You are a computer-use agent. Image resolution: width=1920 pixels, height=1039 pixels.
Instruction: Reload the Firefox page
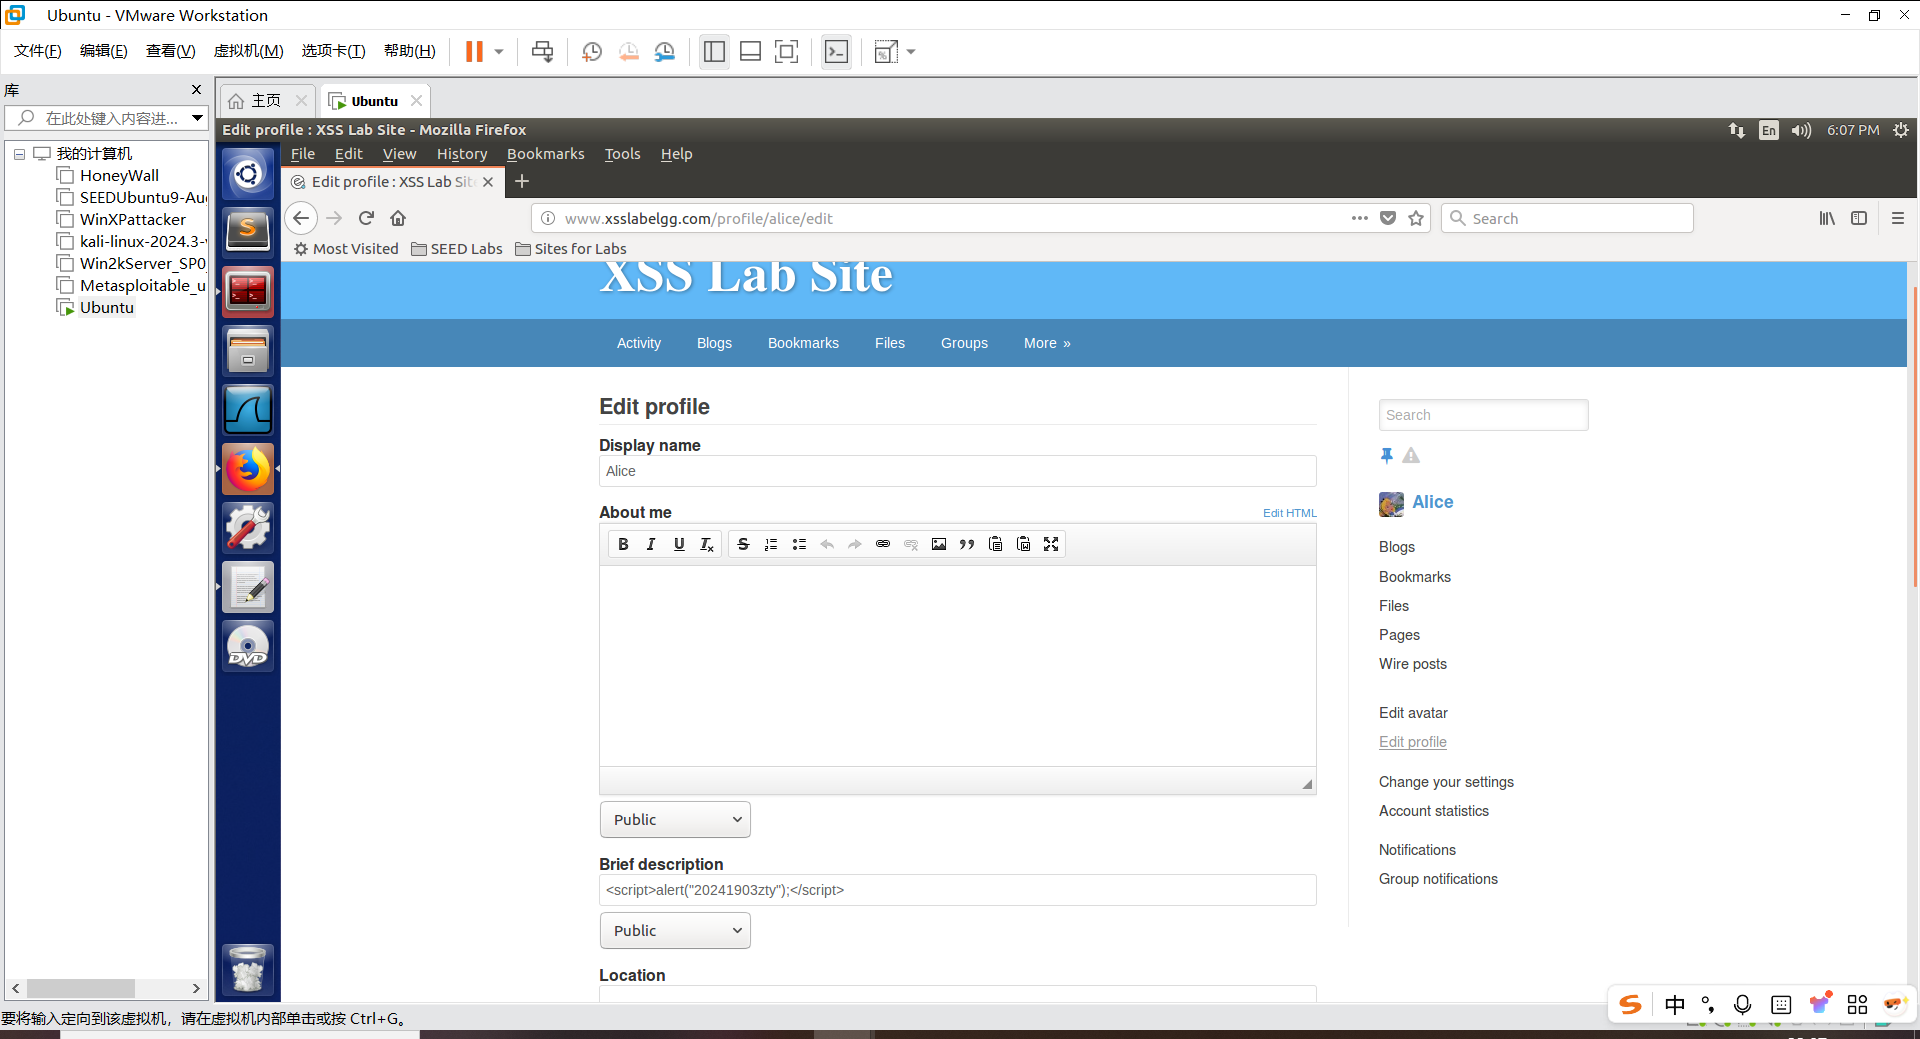[366, 218]
